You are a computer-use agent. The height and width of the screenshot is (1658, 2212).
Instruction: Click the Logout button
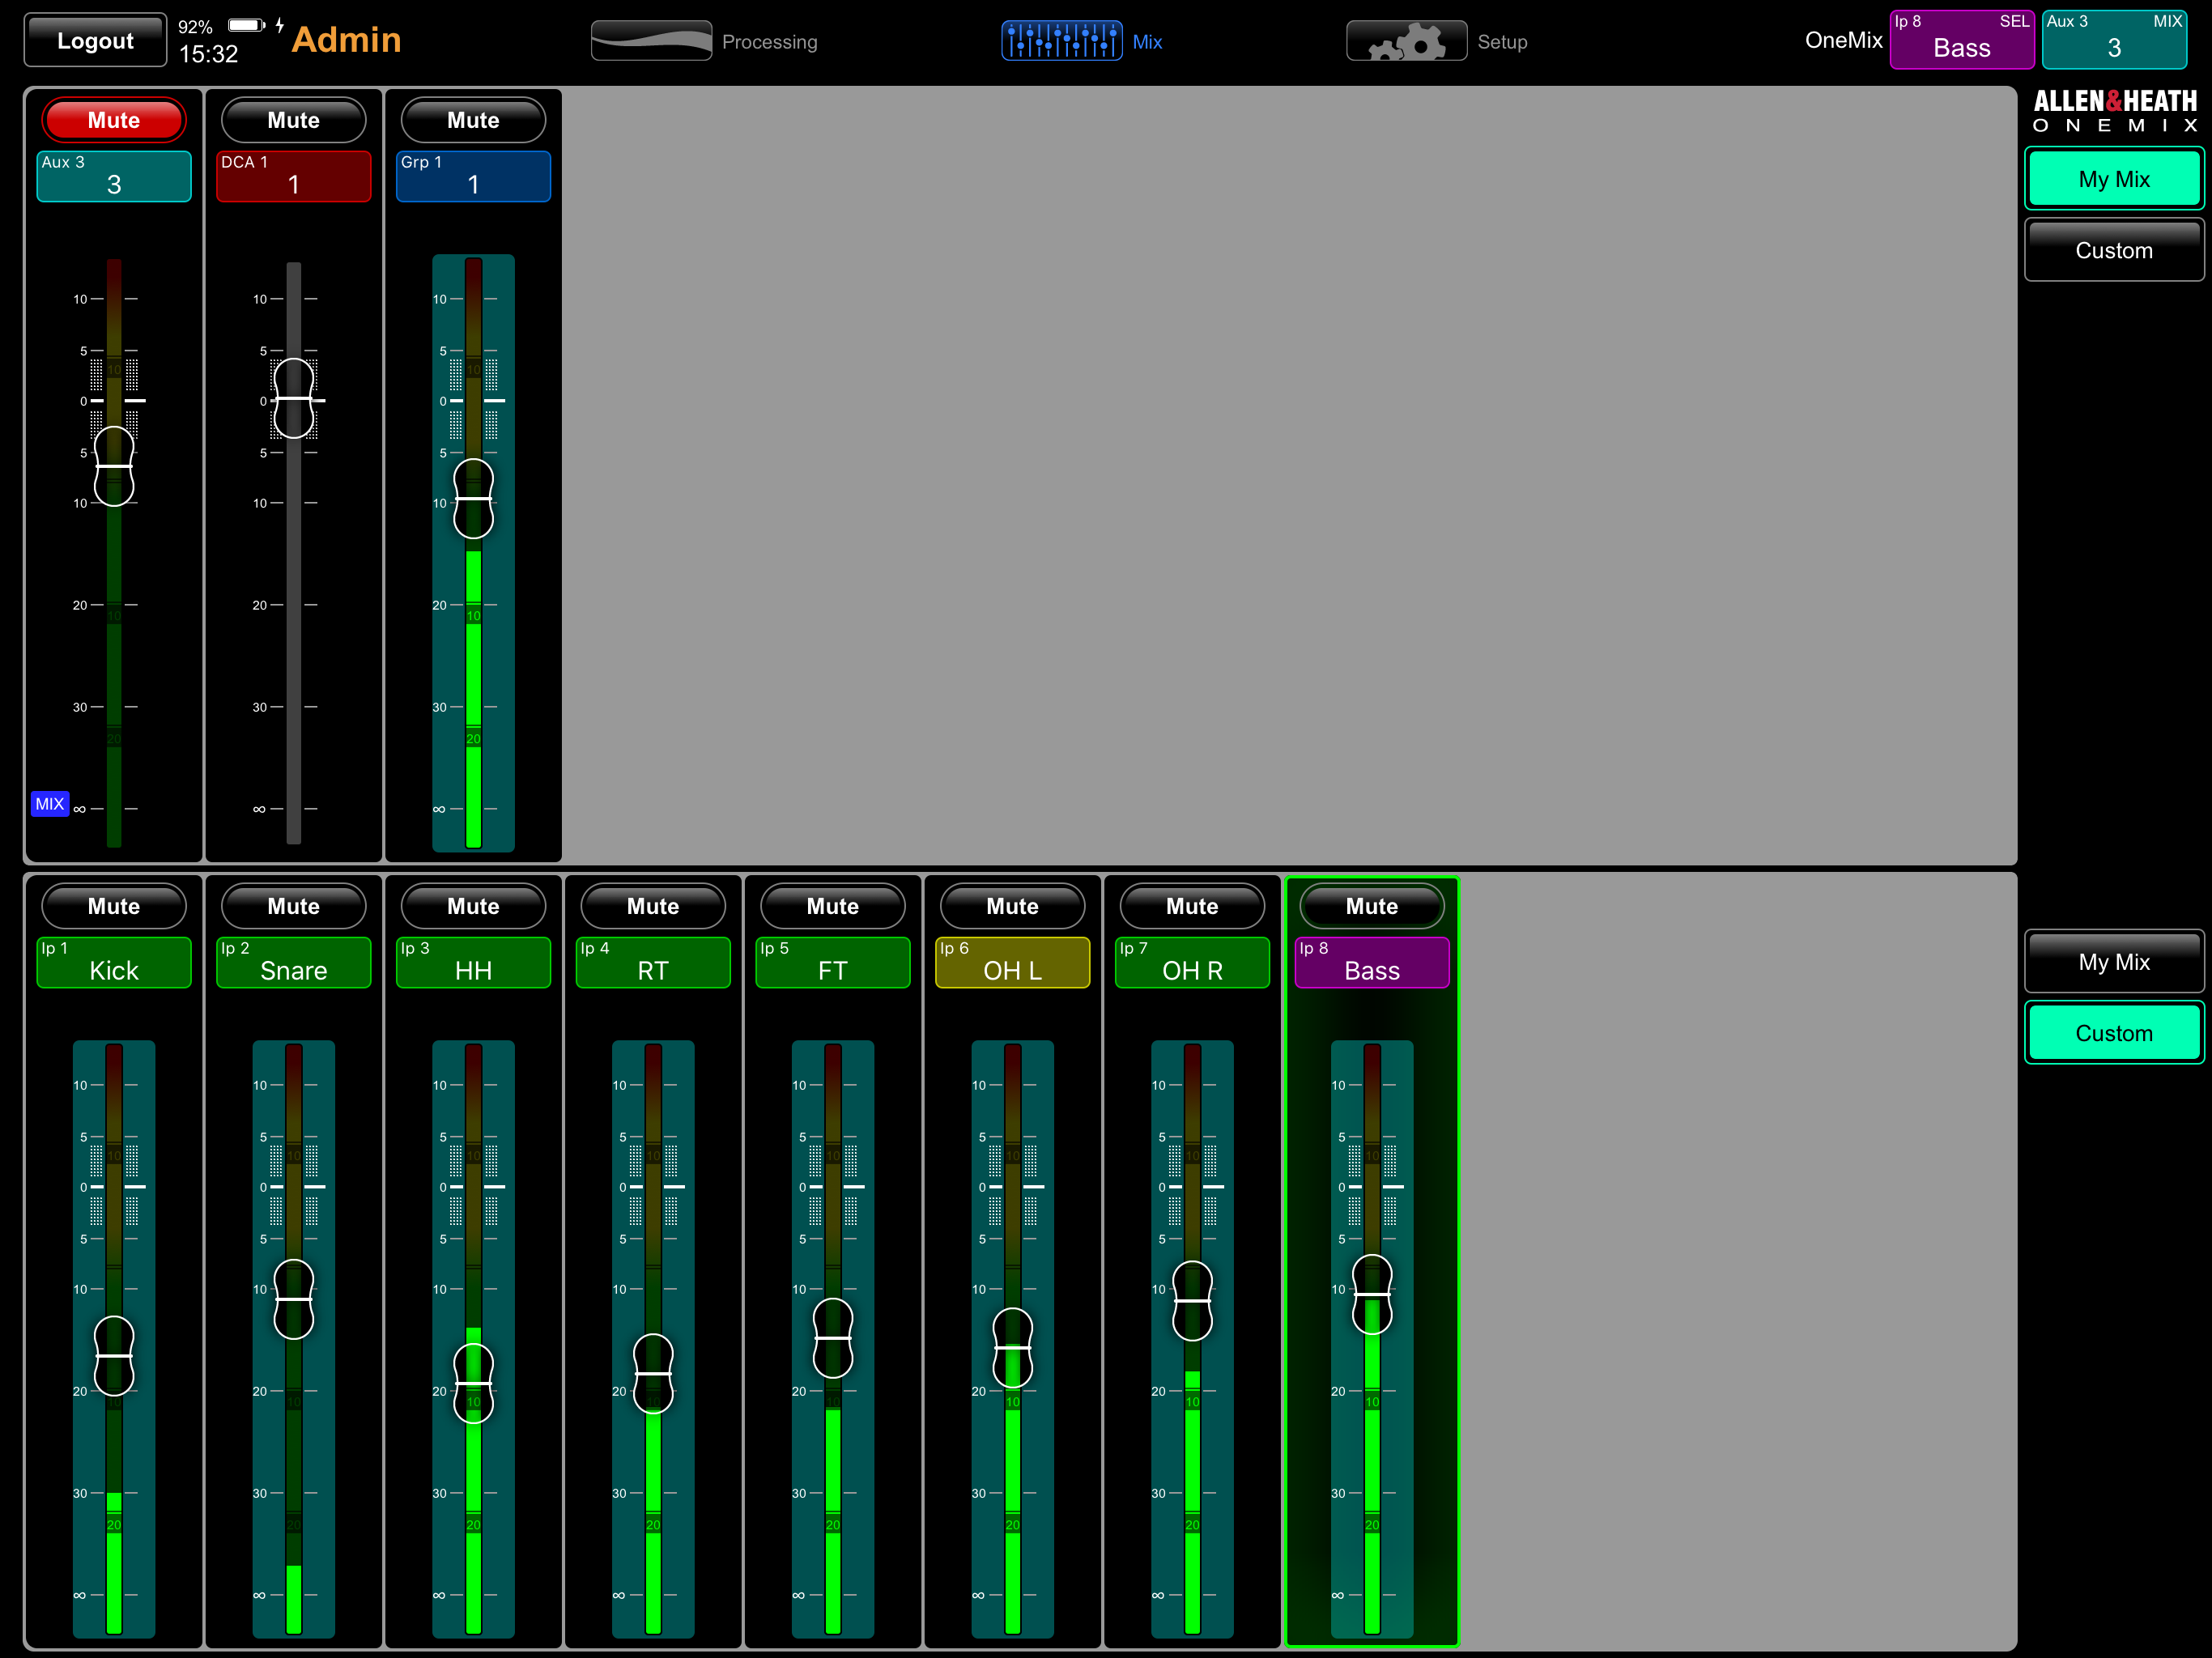[x=95, y=41]
